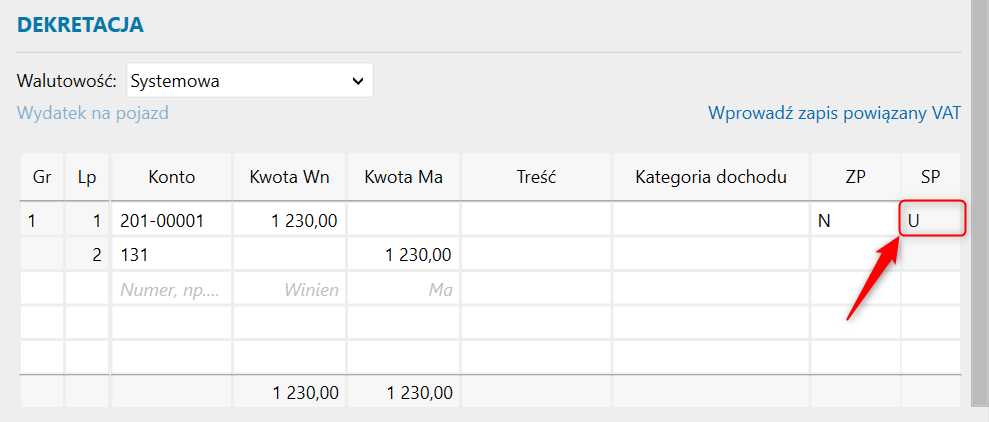Click the Konto column header
The image size is (989, 422).
pyautogui.click(x=171, y=178)
